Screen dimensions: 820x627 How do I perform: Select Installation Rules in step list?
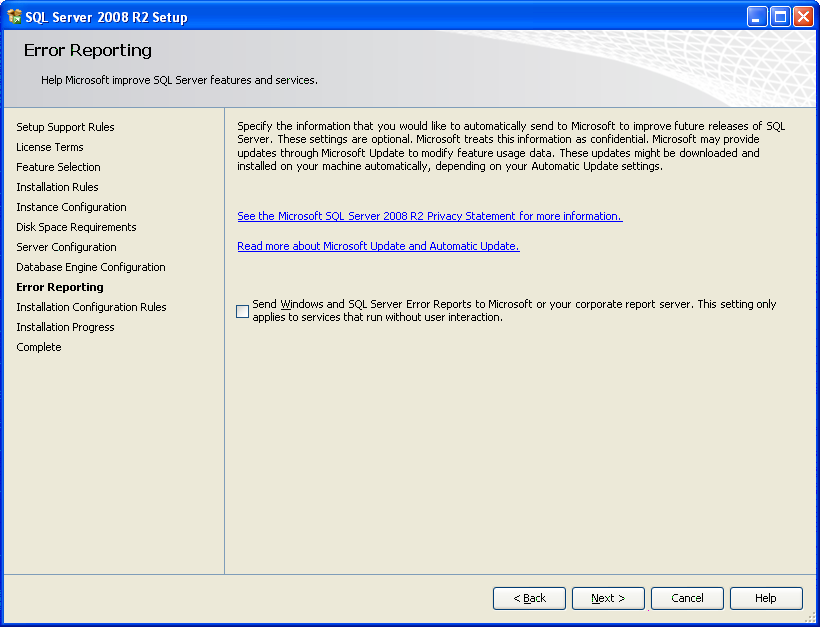(x=57, y=187)
